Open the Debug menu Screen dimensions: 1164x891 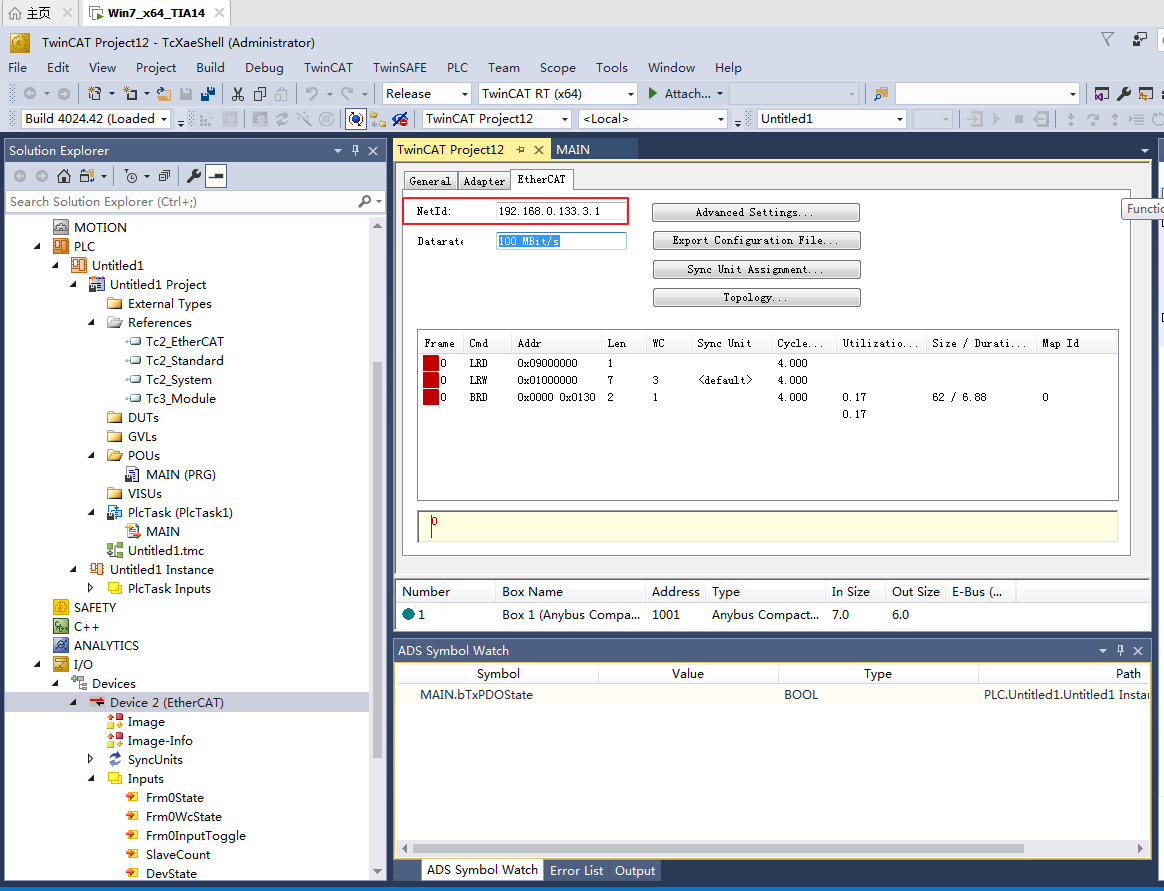(x=264, y=68)
